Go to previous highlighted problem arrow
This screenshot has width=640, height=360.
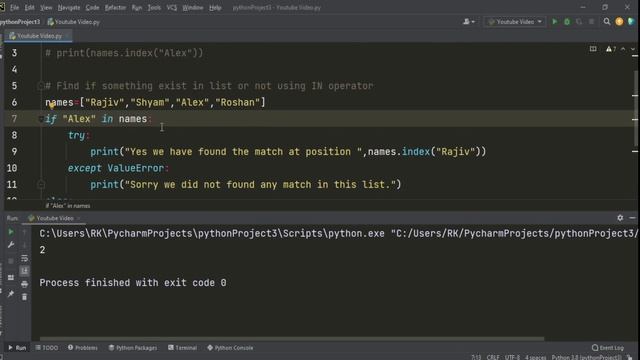click(623, 49)
